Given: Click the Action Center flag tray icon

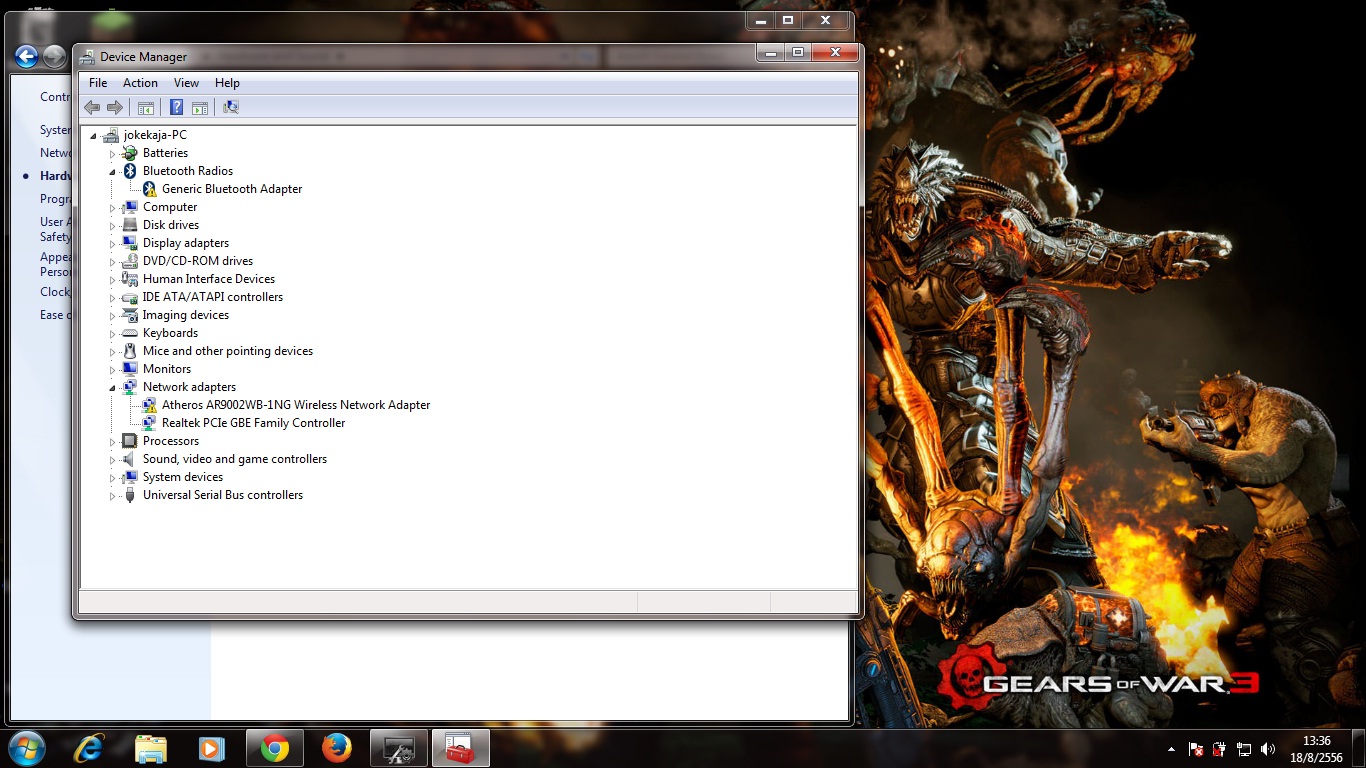Looking at the screenshot, I should (1196, 749).
